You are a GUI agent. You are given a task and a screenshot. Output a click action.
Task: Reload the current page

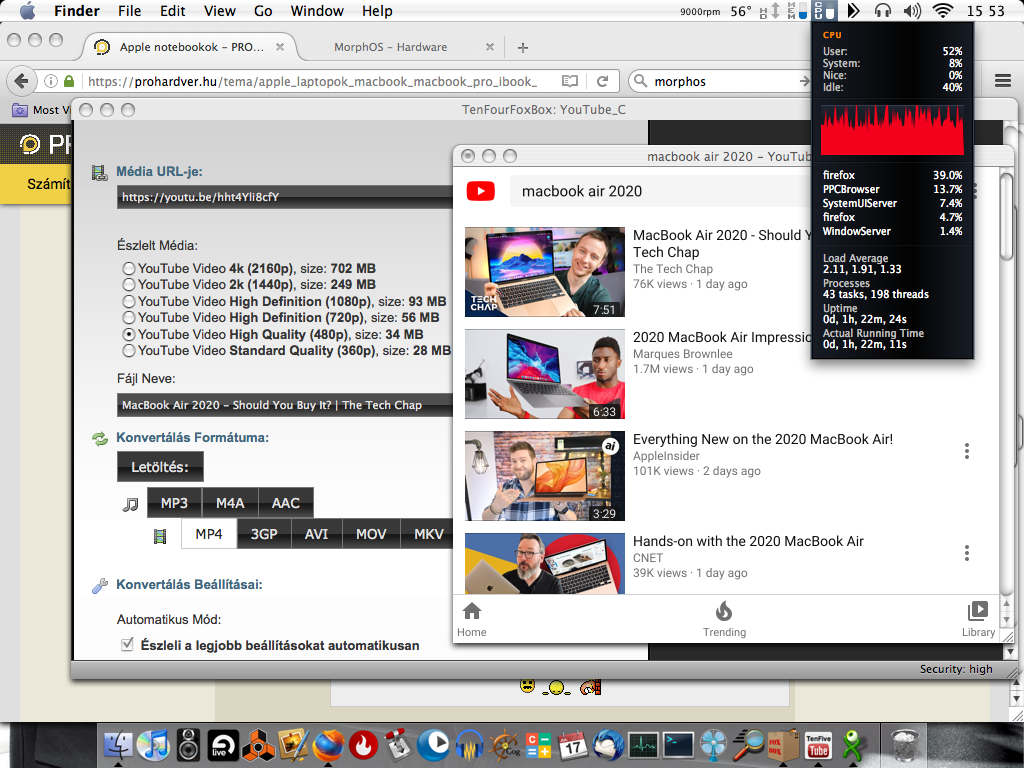[x=603, y=81]
